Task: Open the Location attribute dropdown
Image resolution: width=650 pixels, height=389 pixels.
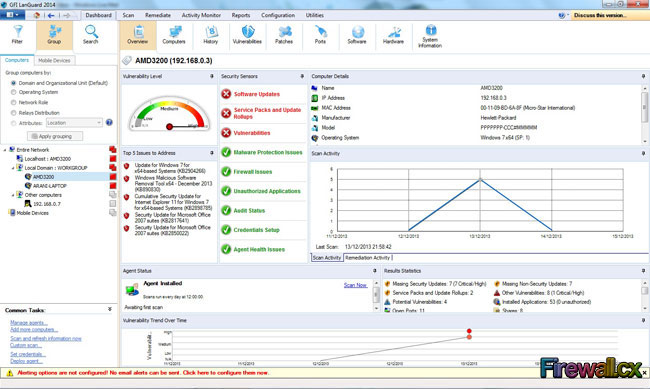Action: (x=74, y=123)
